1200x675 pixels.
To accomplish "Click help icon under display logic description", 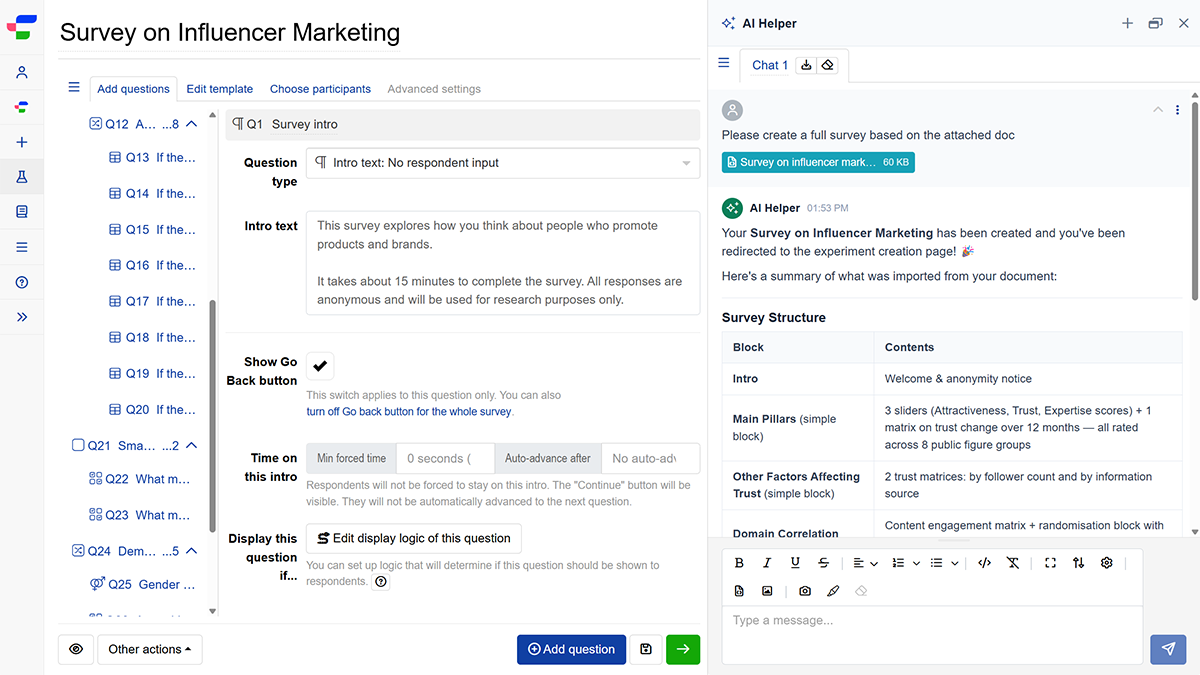I will click(381, 582).
